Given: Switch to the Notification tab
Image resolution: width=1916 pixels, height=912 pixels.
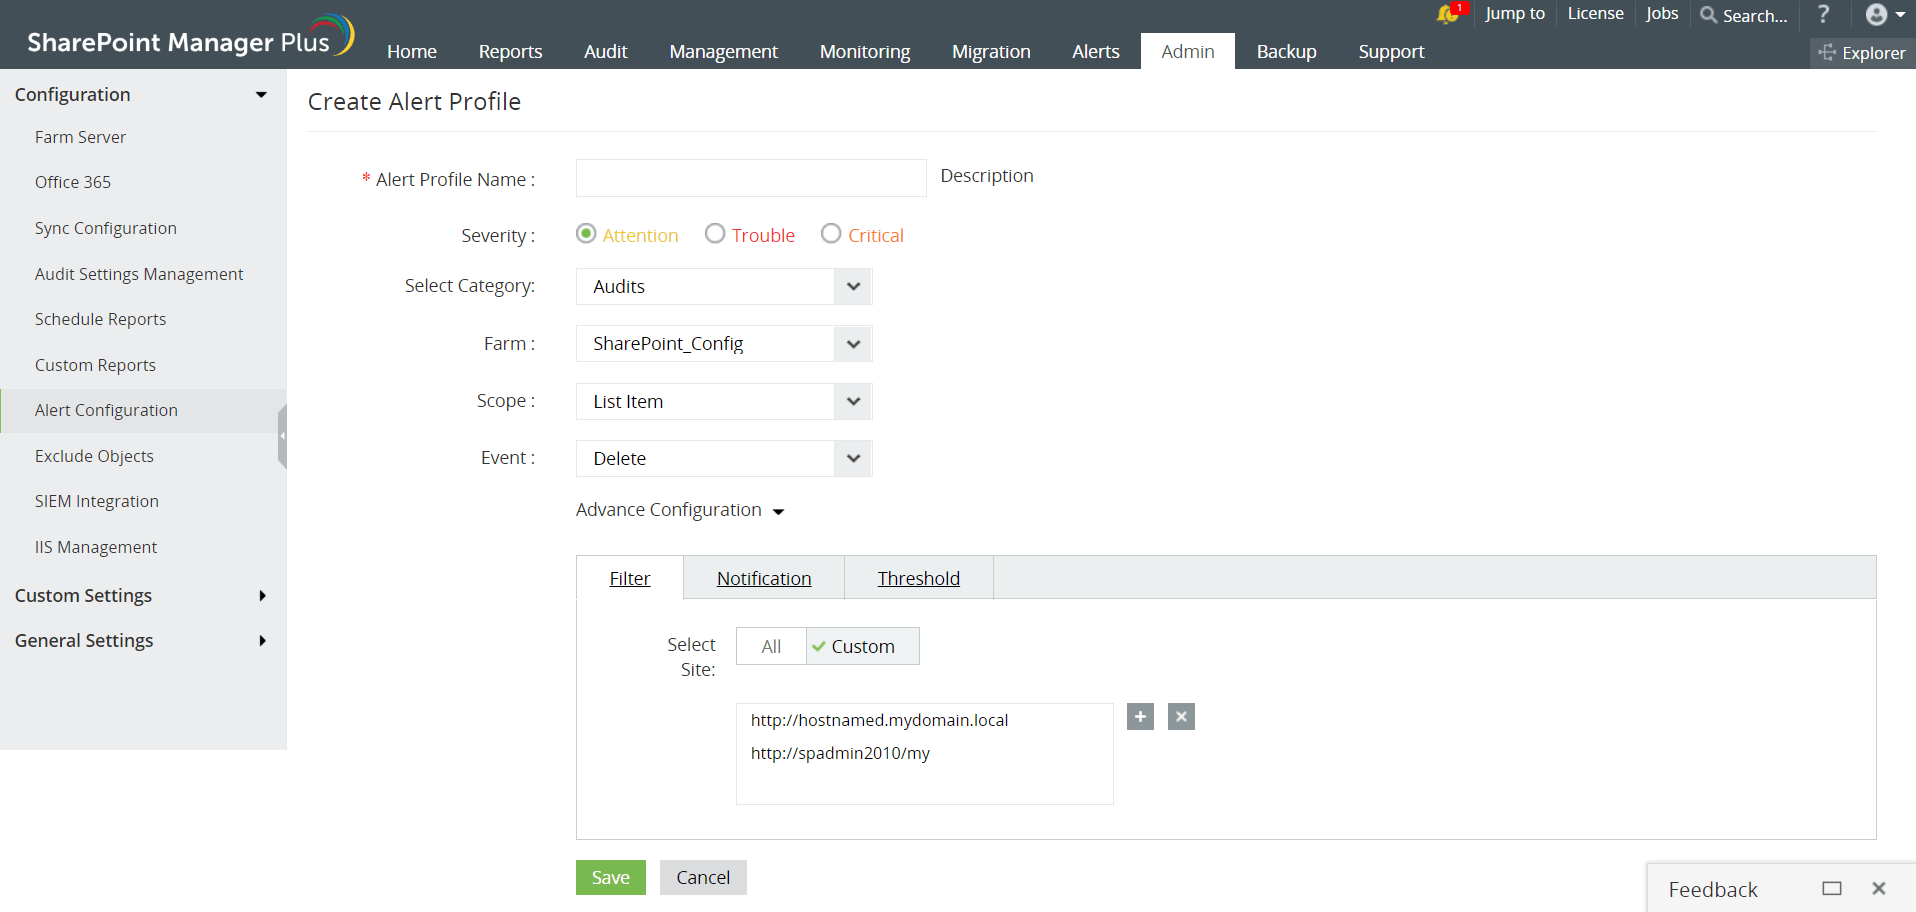Looking at the screenshot, I should 764,578.
